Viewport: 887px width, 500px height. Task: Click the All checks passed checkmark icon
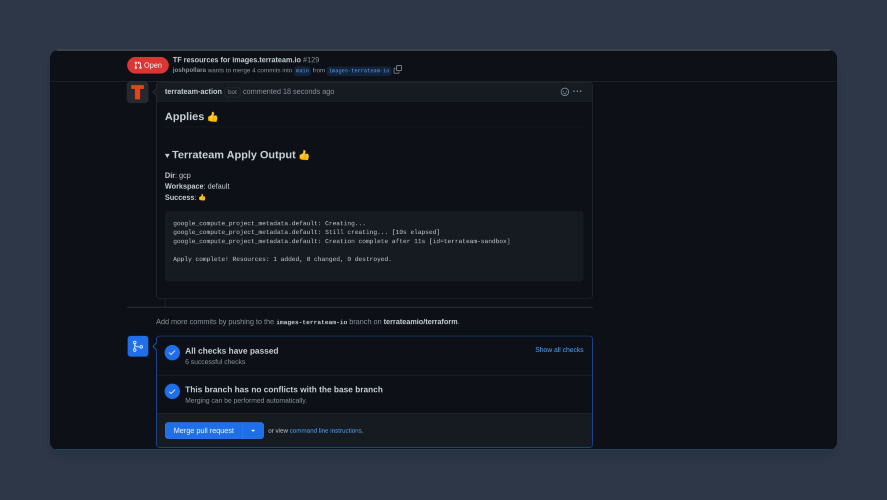pos(172,353)
